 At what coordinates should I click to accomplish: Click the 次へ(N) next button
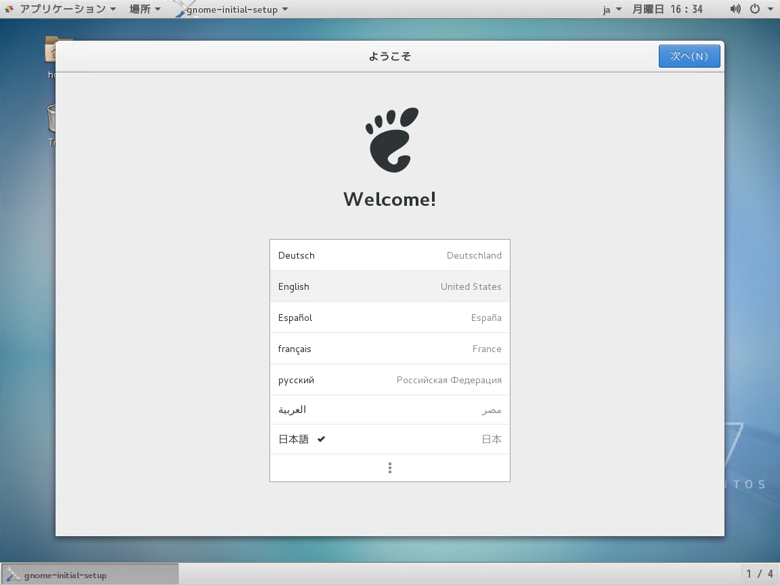[x=689, y=56]
